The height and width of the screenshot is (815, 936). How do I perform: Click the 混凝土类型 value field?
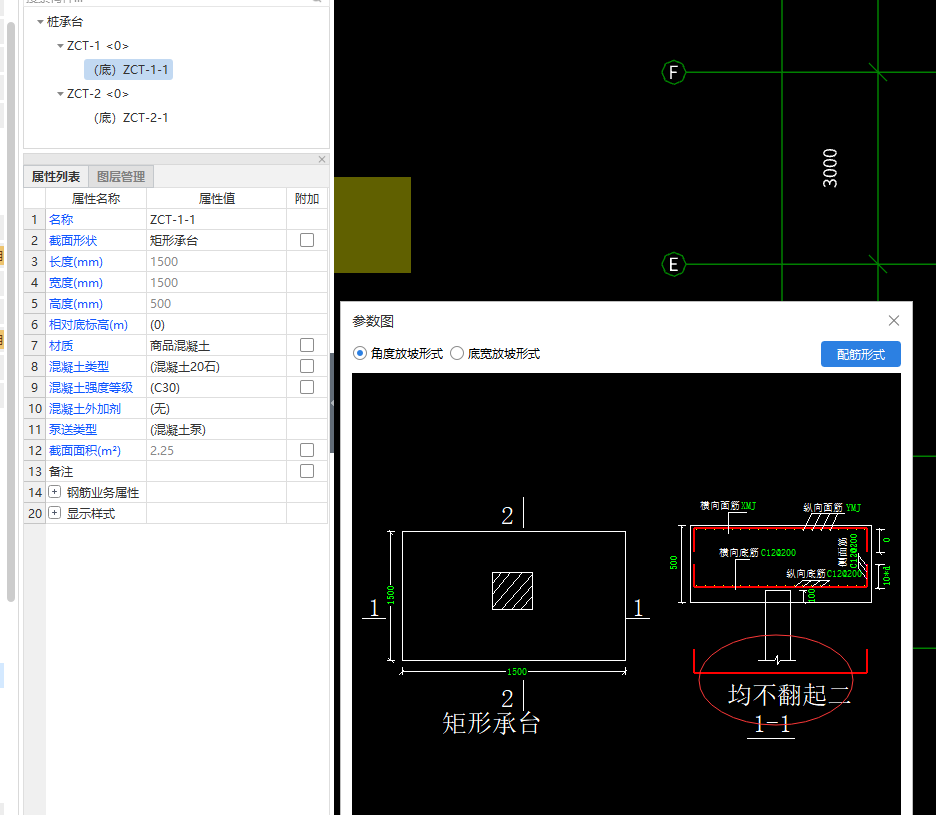click(x=216, y=367)
